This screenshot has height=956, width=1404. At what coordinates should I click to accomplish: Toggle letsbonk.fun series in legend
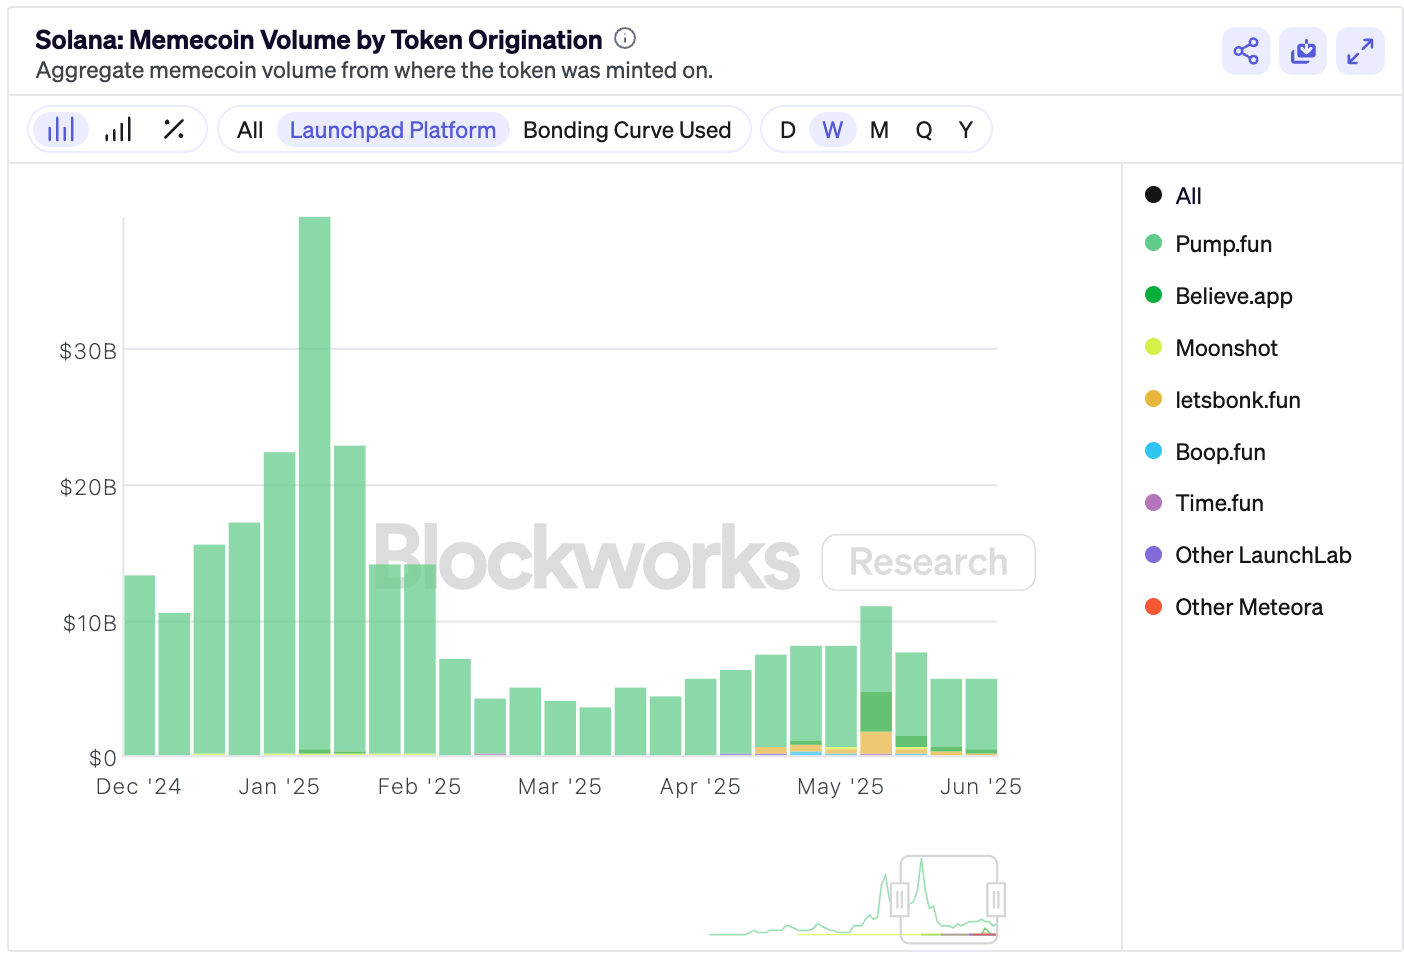[1222, 400]
